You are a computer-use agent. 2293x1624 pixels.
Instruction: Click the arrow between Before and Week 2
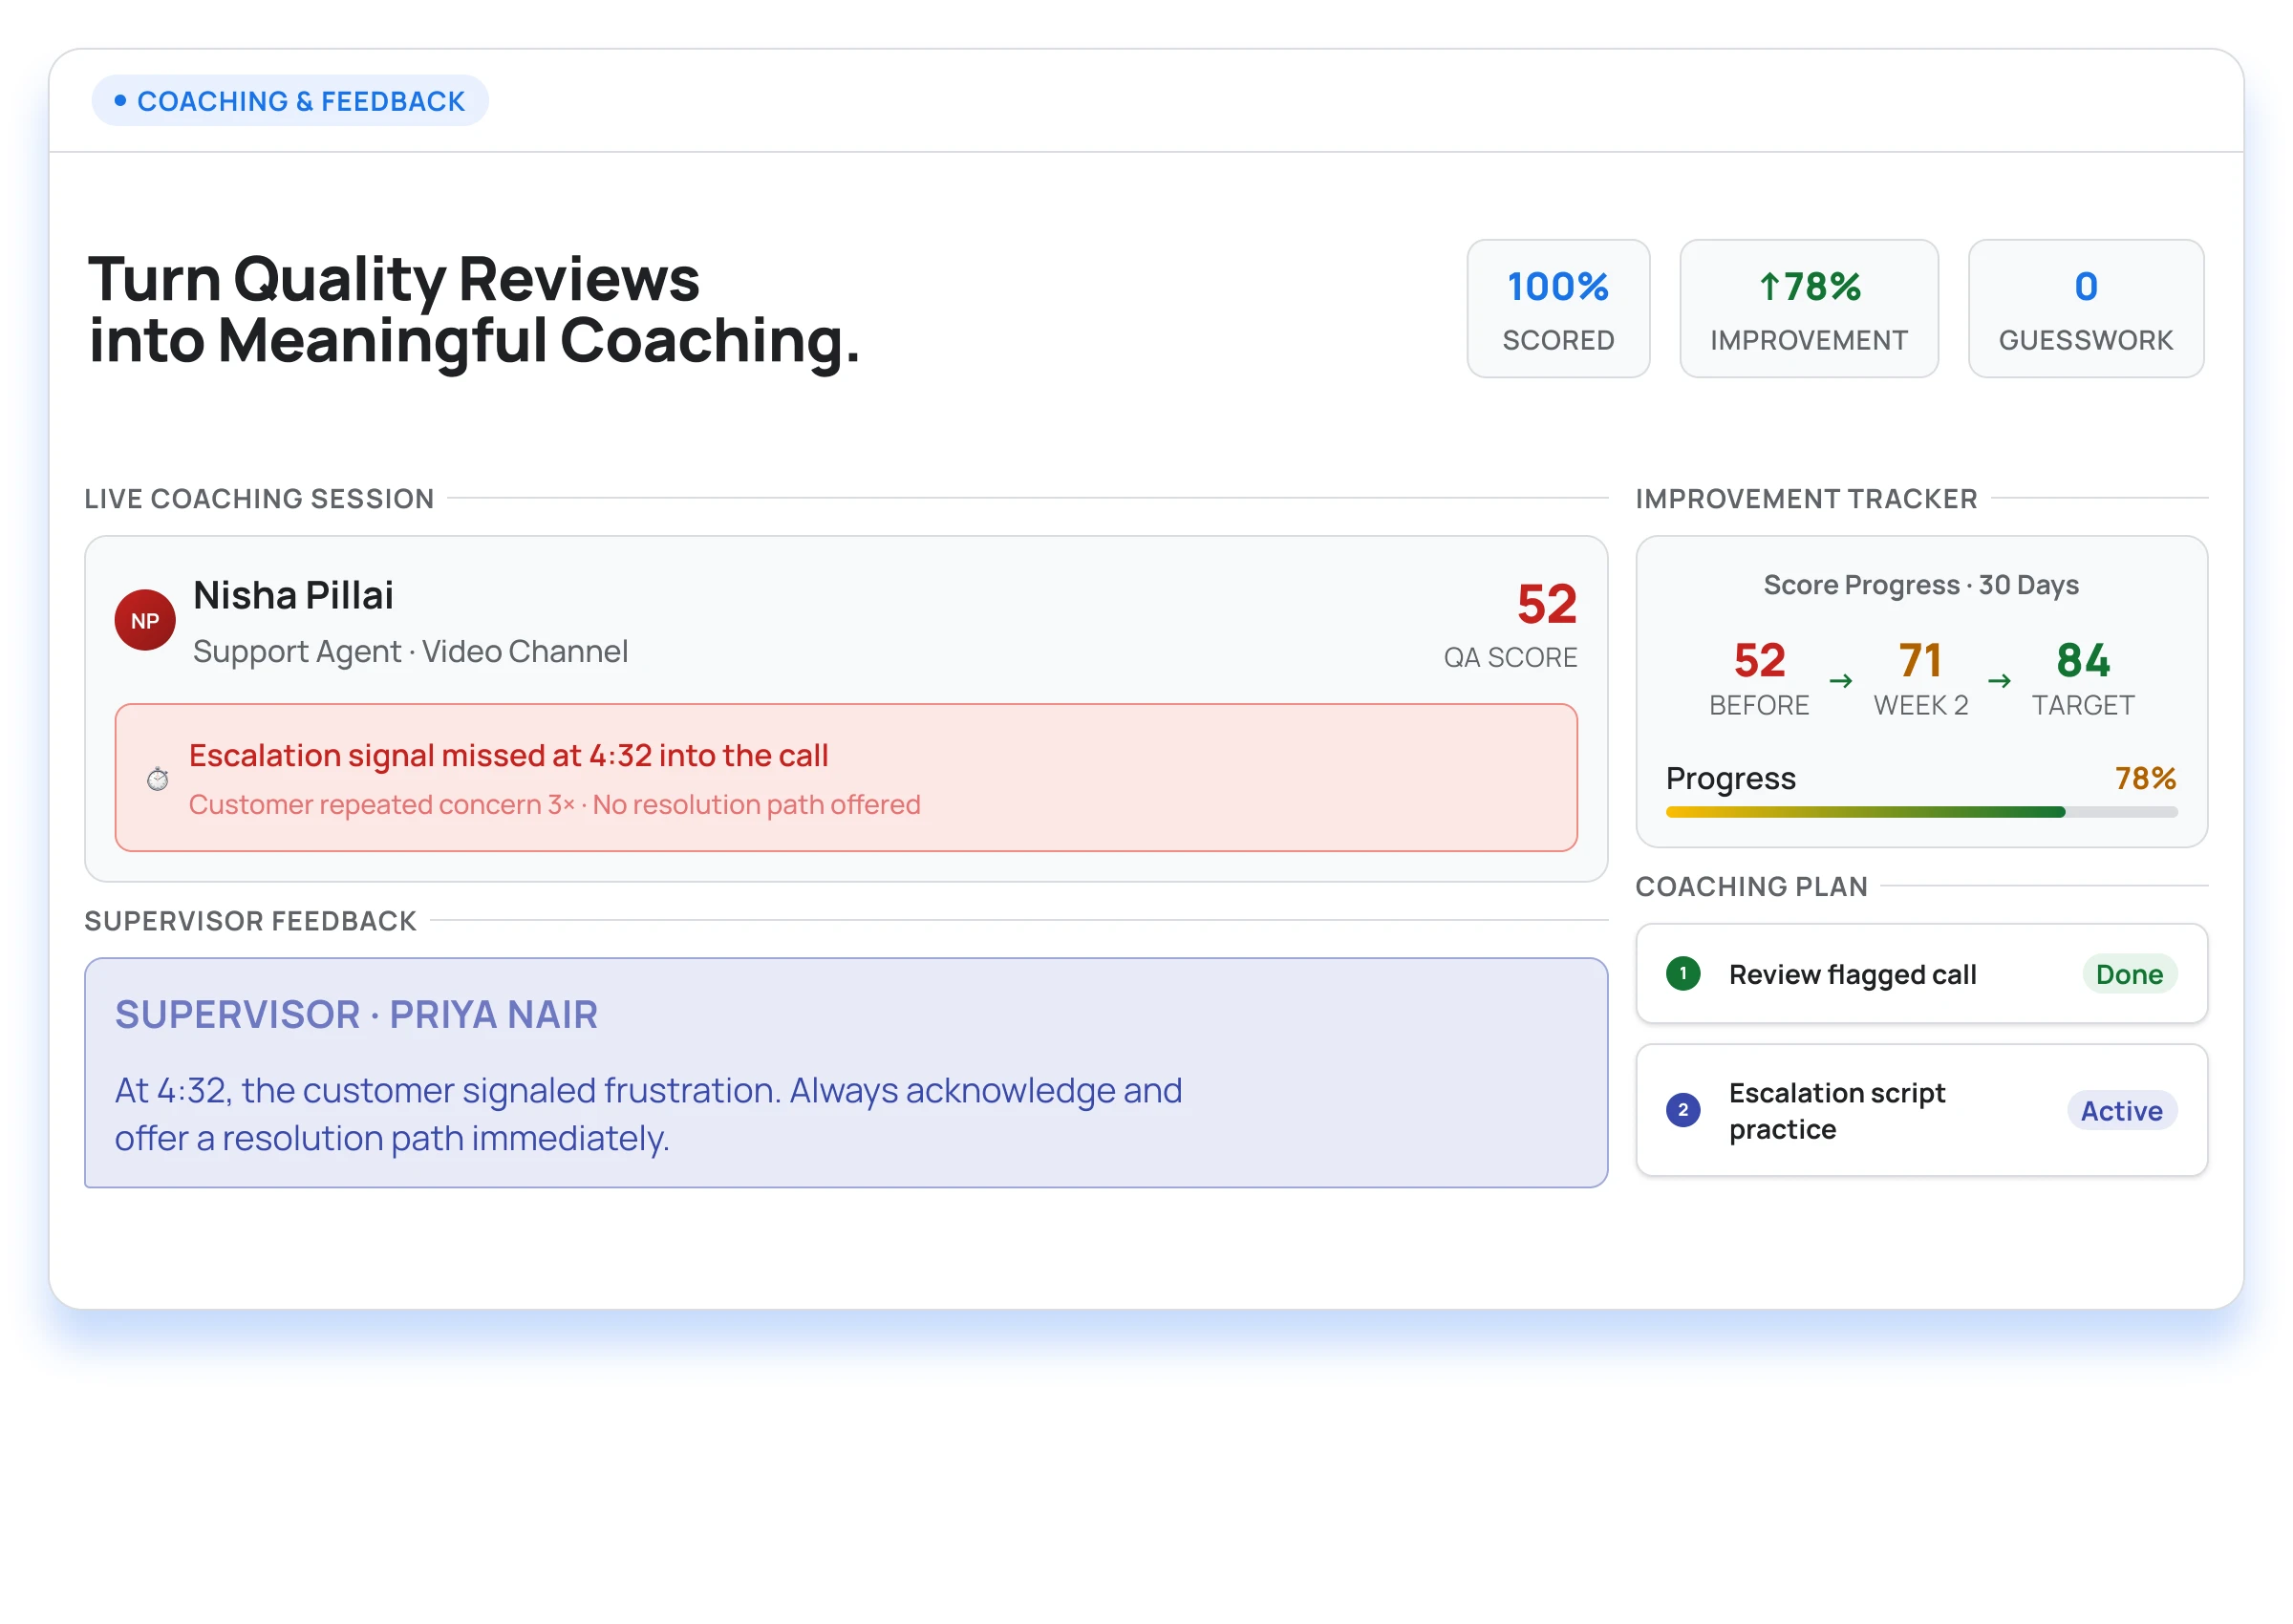[1840, 681]
